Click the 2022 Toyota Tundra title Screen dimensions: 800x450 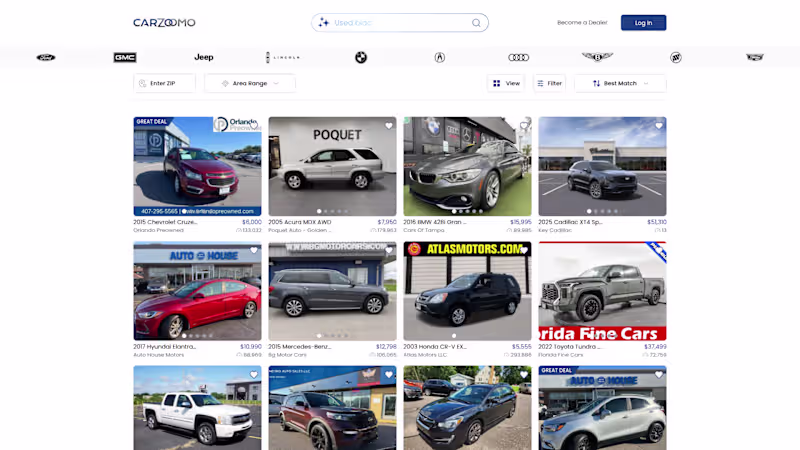(570, 346)
